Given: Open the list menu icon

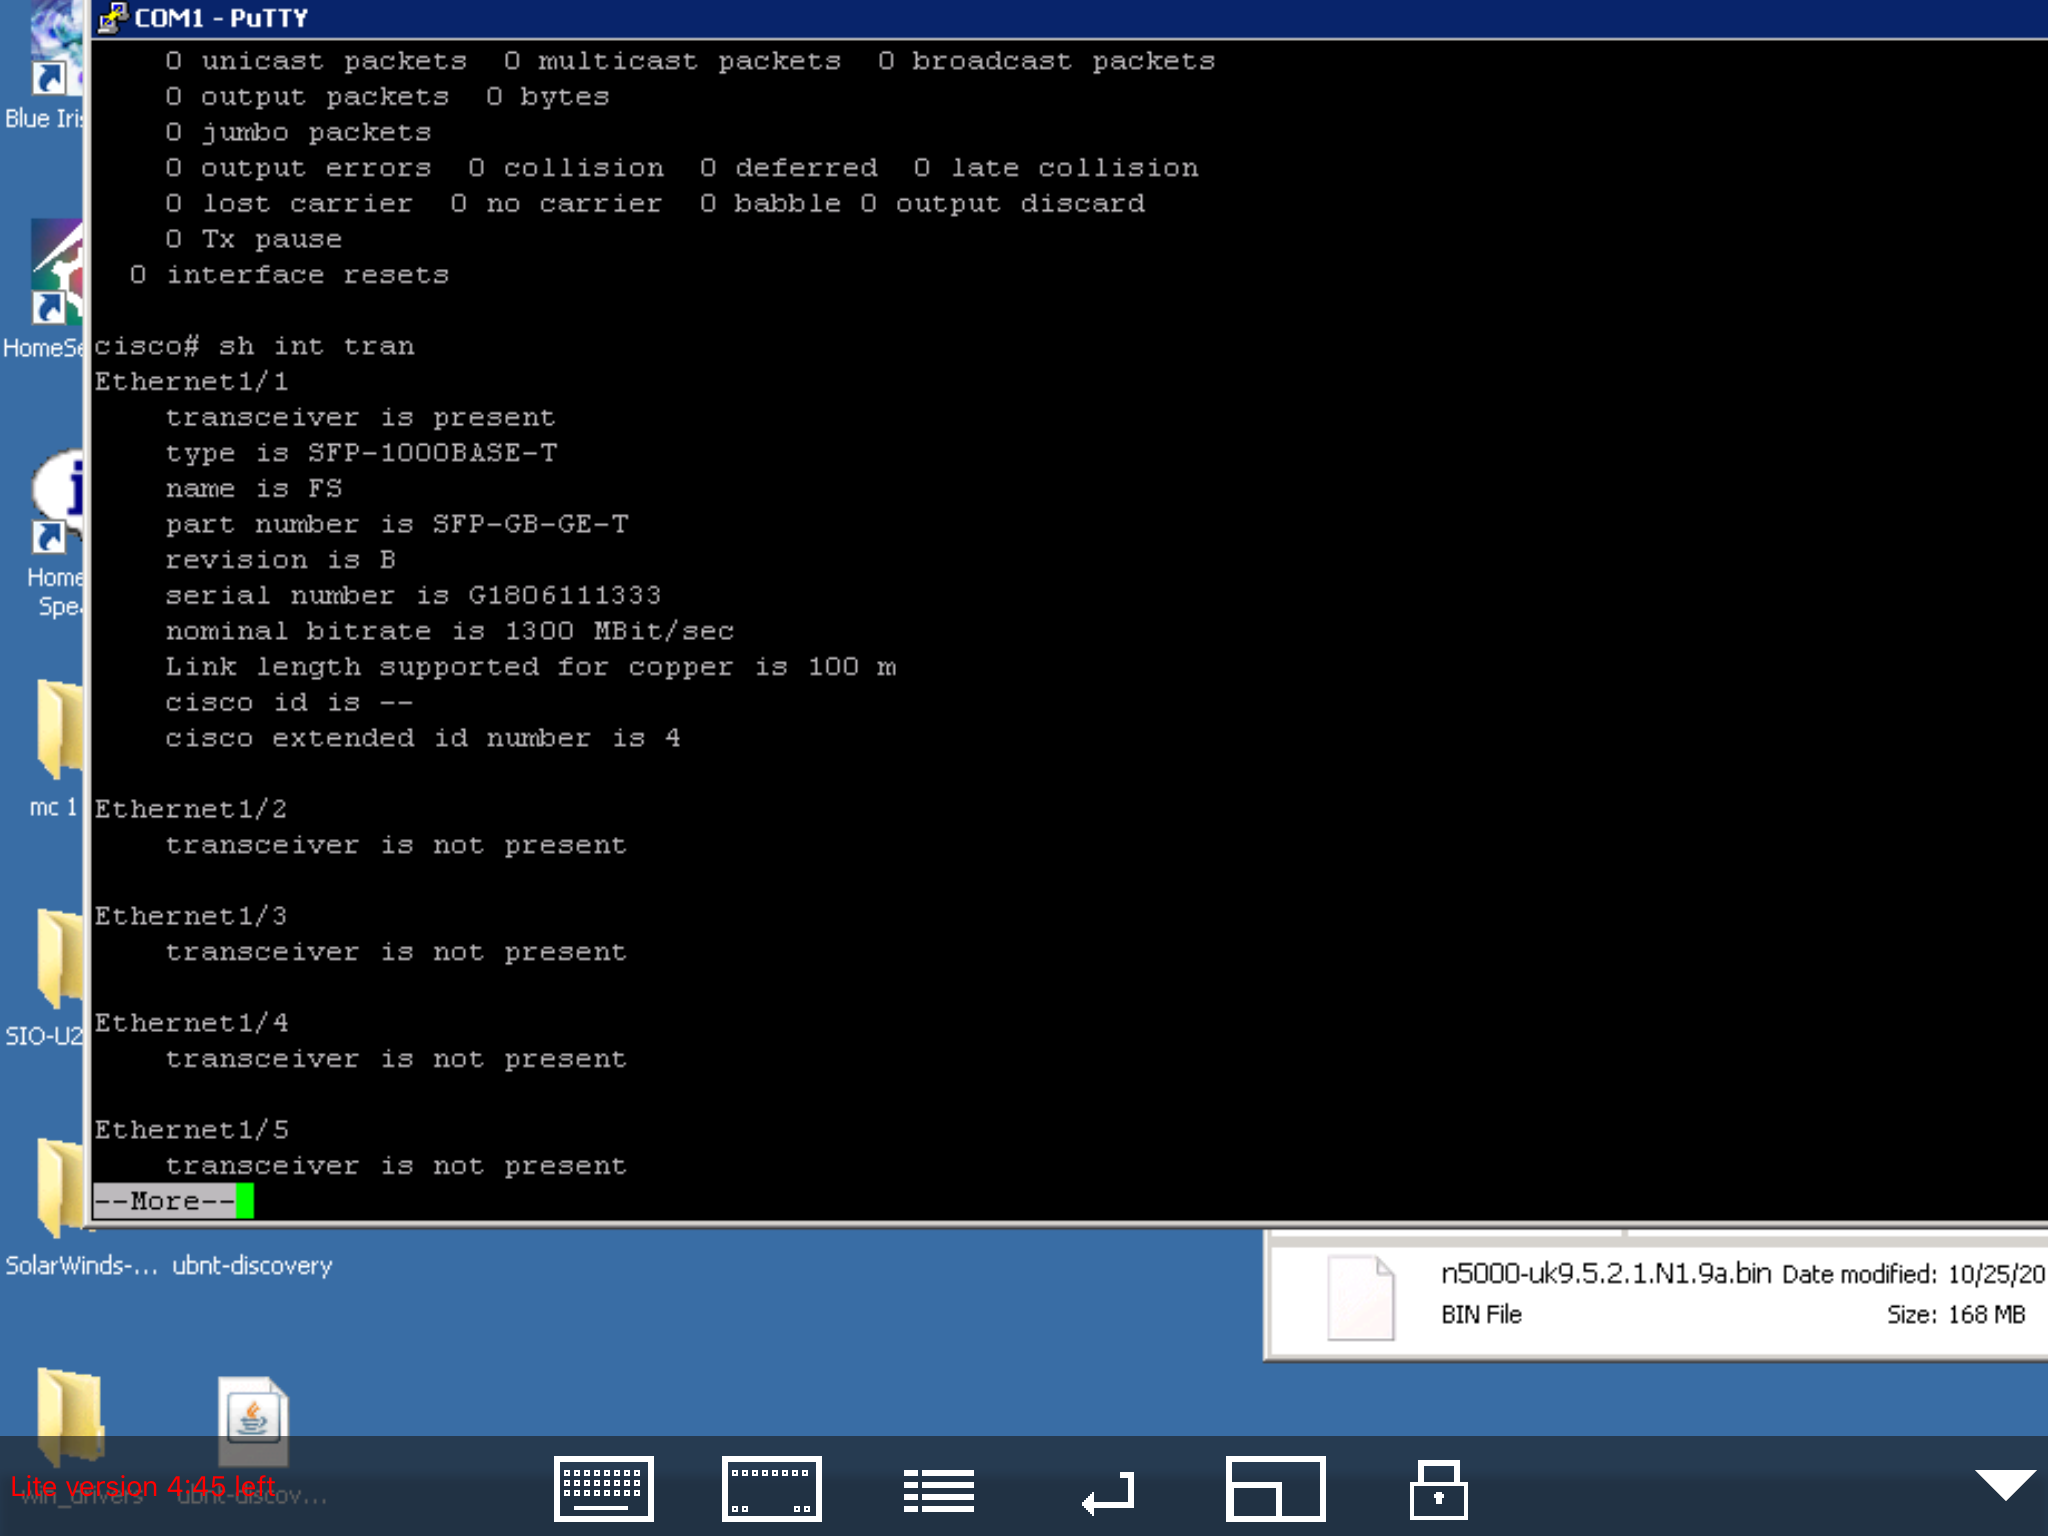Looking at the screenshot, I should tap(938, 1490).
